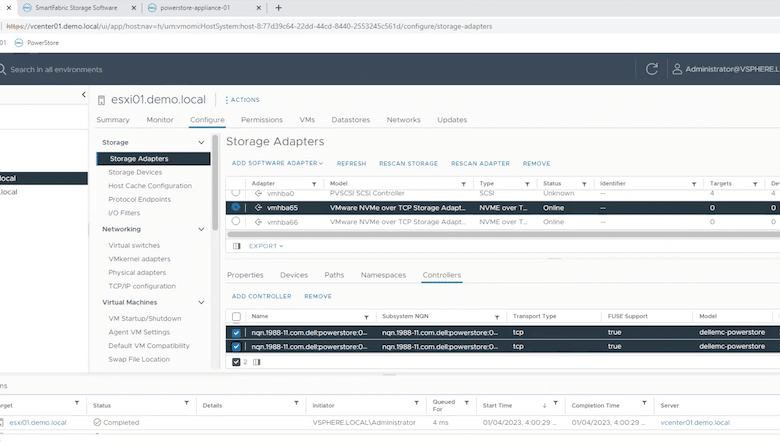Filter the Type column

(x=527, y=184)
